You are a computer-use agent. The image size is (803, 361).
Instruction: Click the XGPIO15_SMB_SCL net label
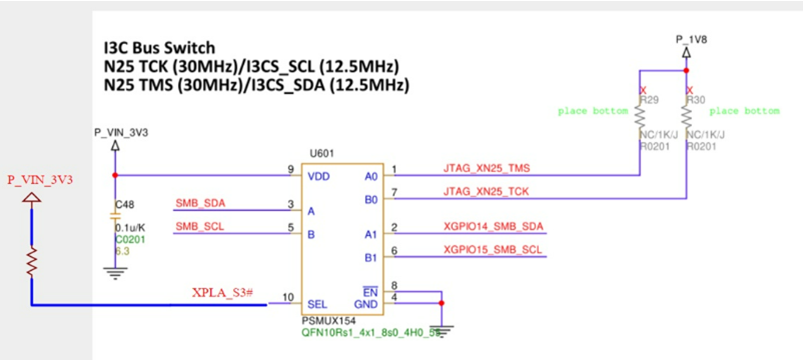coord(493,250)
